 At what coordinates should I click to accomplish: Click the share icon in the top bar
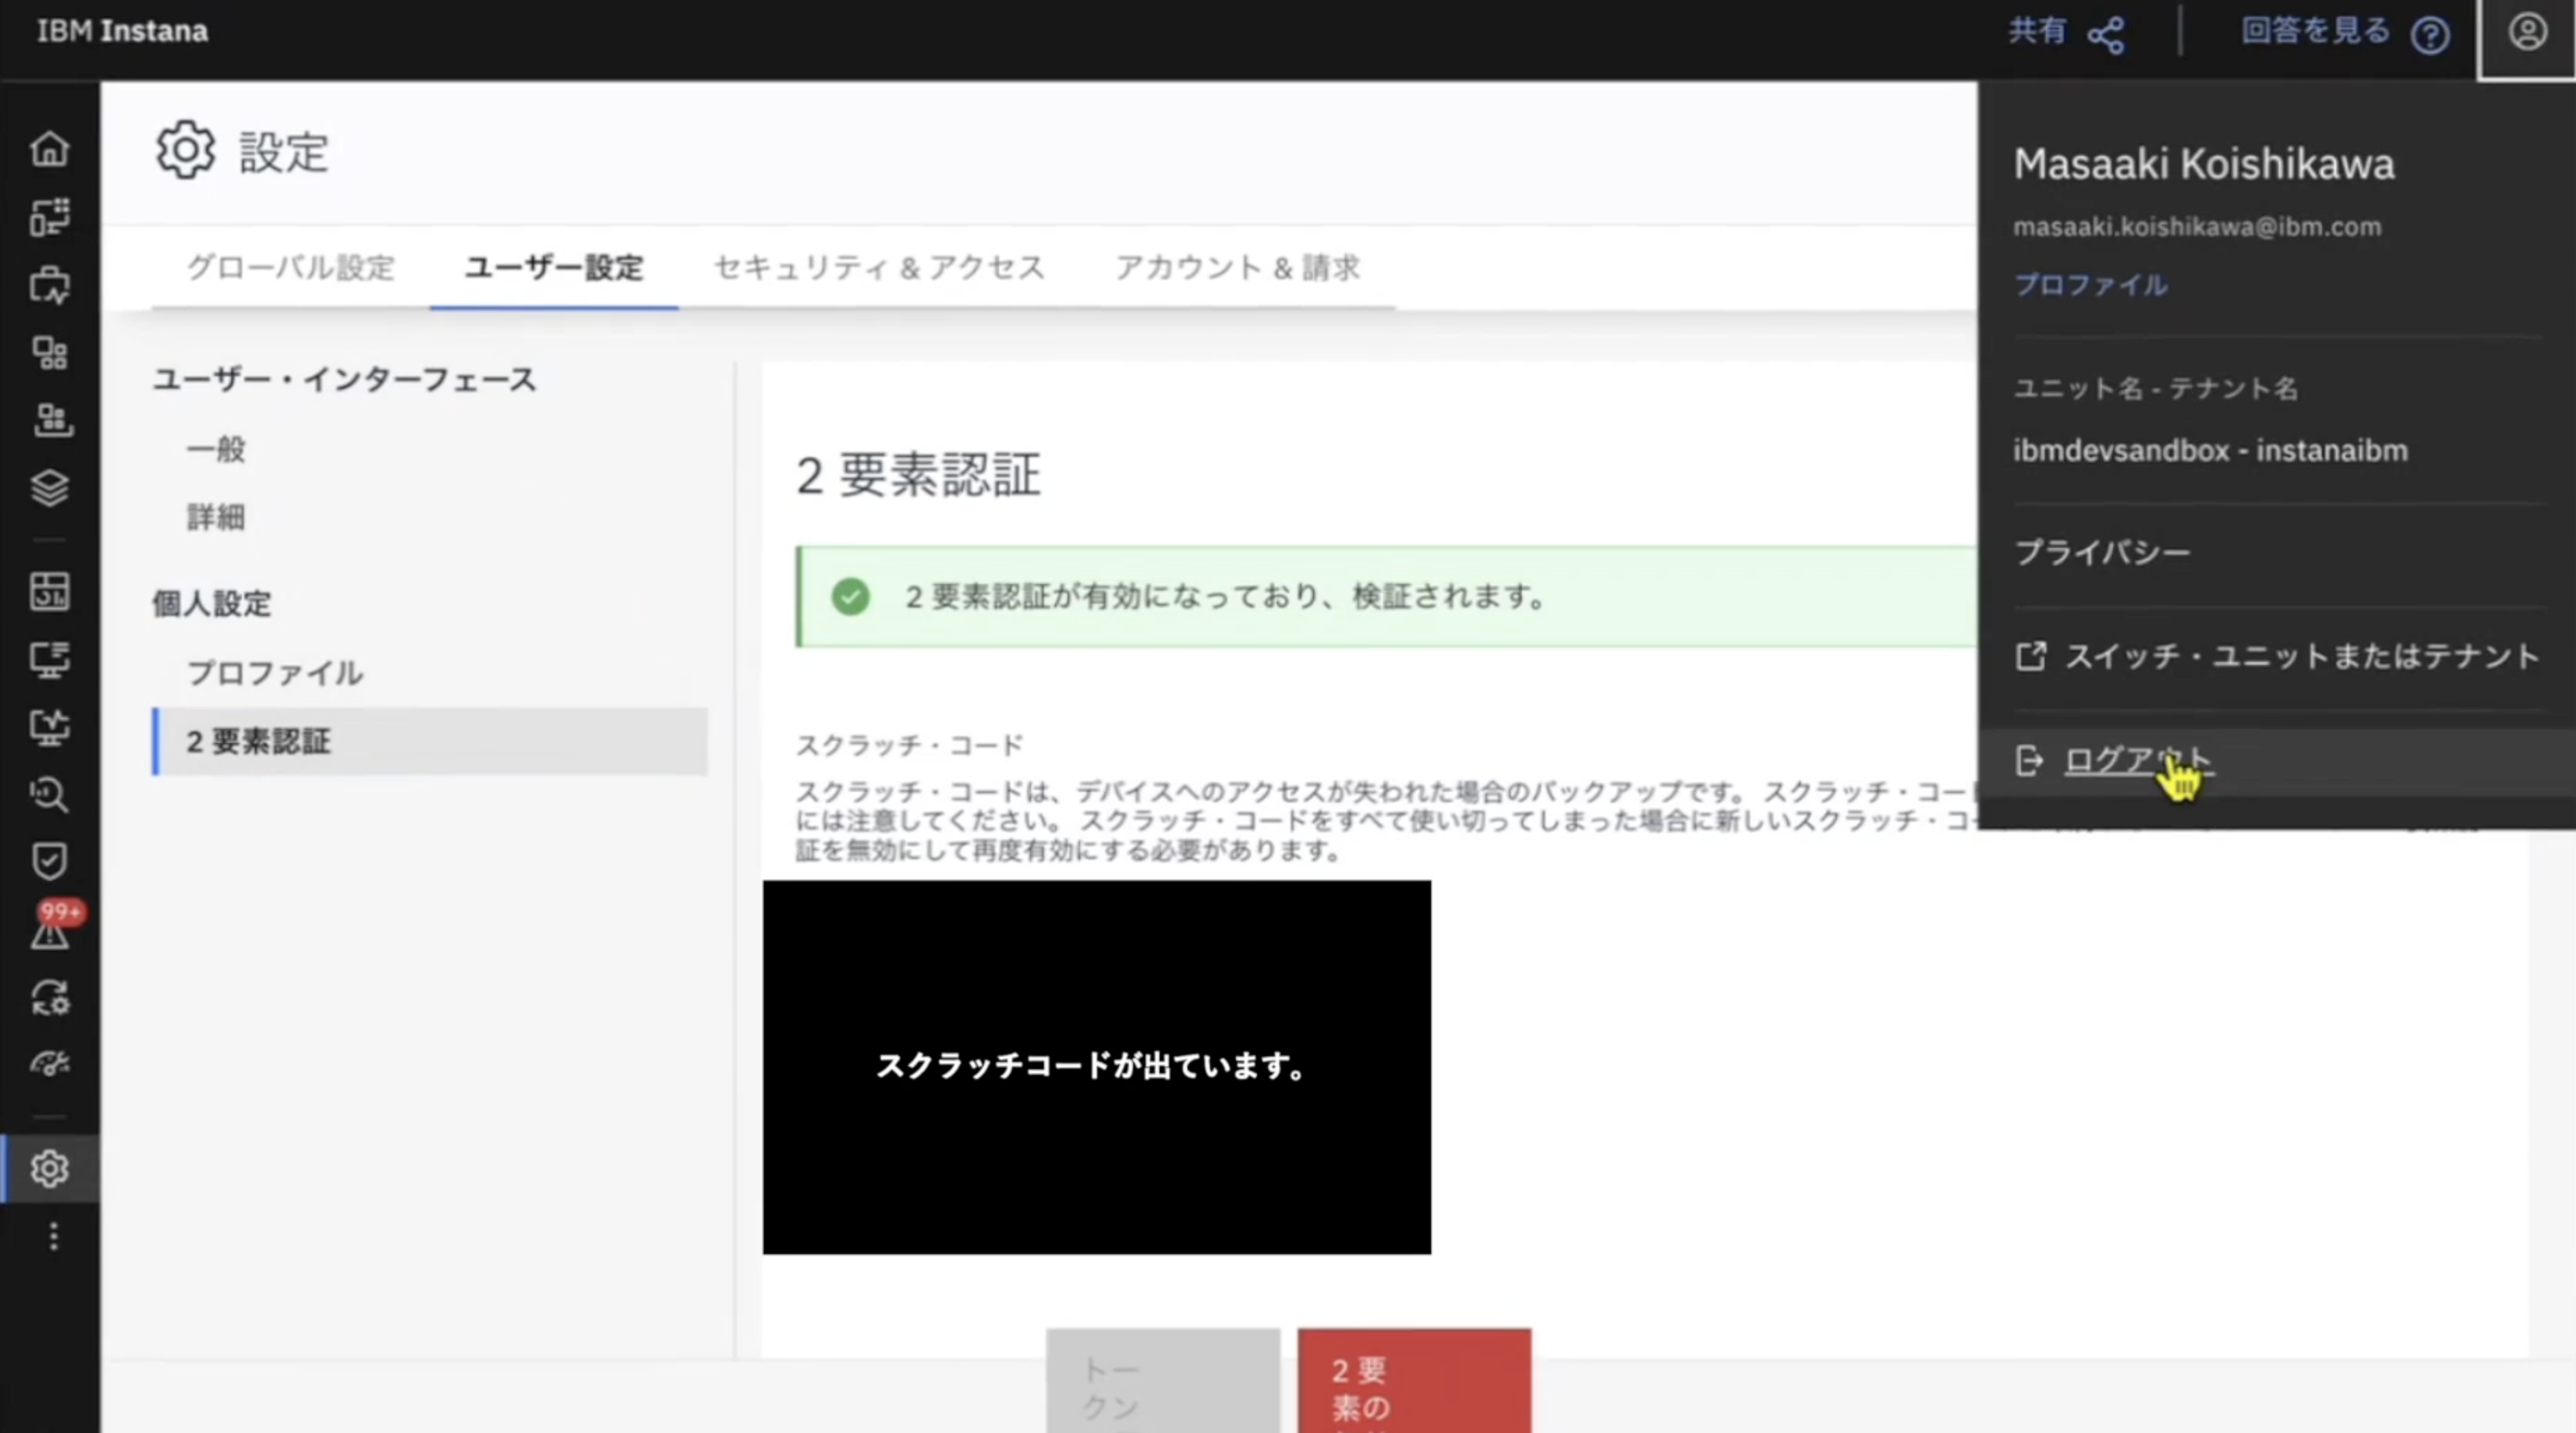point(2105,35)
